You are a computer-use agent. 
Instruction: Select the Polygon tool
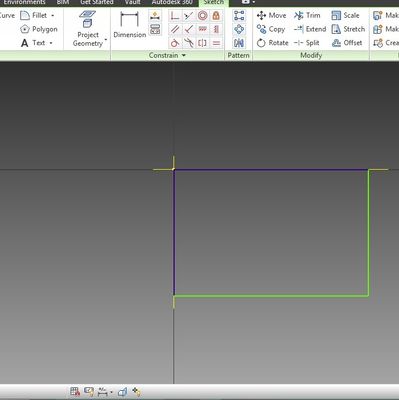tap(39, 29)
